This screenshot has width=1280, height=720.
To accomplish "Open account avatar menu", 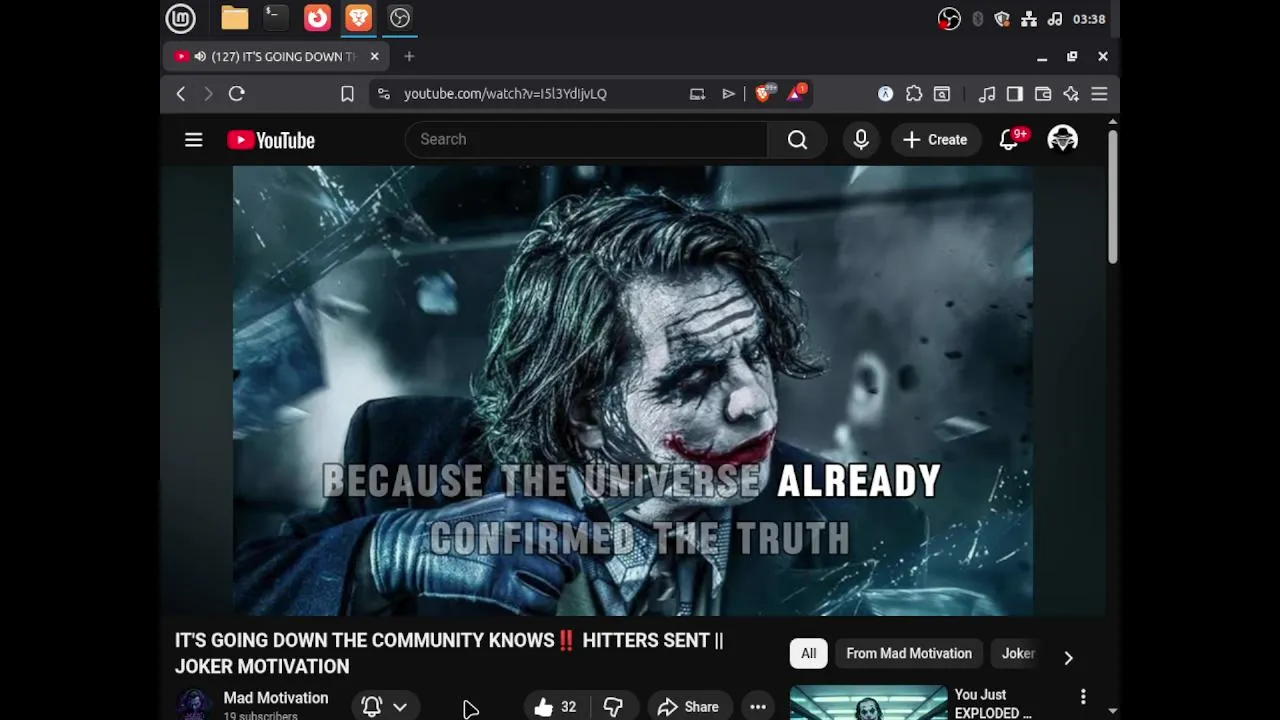I will pyautogui.click(x=1062, y=139).
